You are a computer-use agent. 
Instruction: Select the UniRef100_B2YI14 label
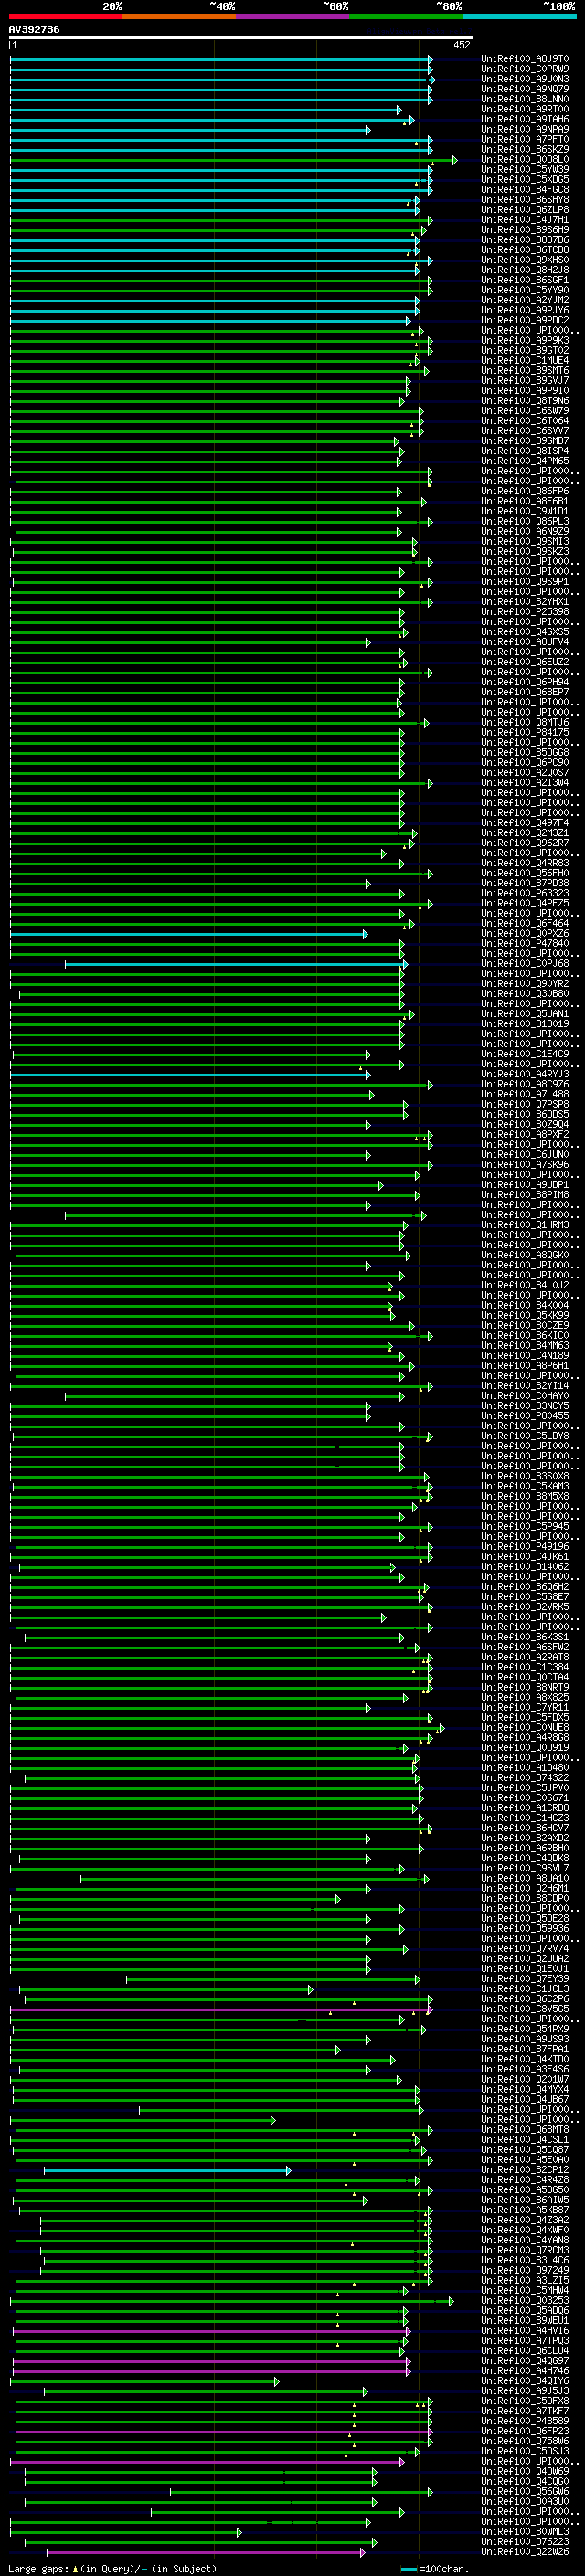pos(525,1385)
